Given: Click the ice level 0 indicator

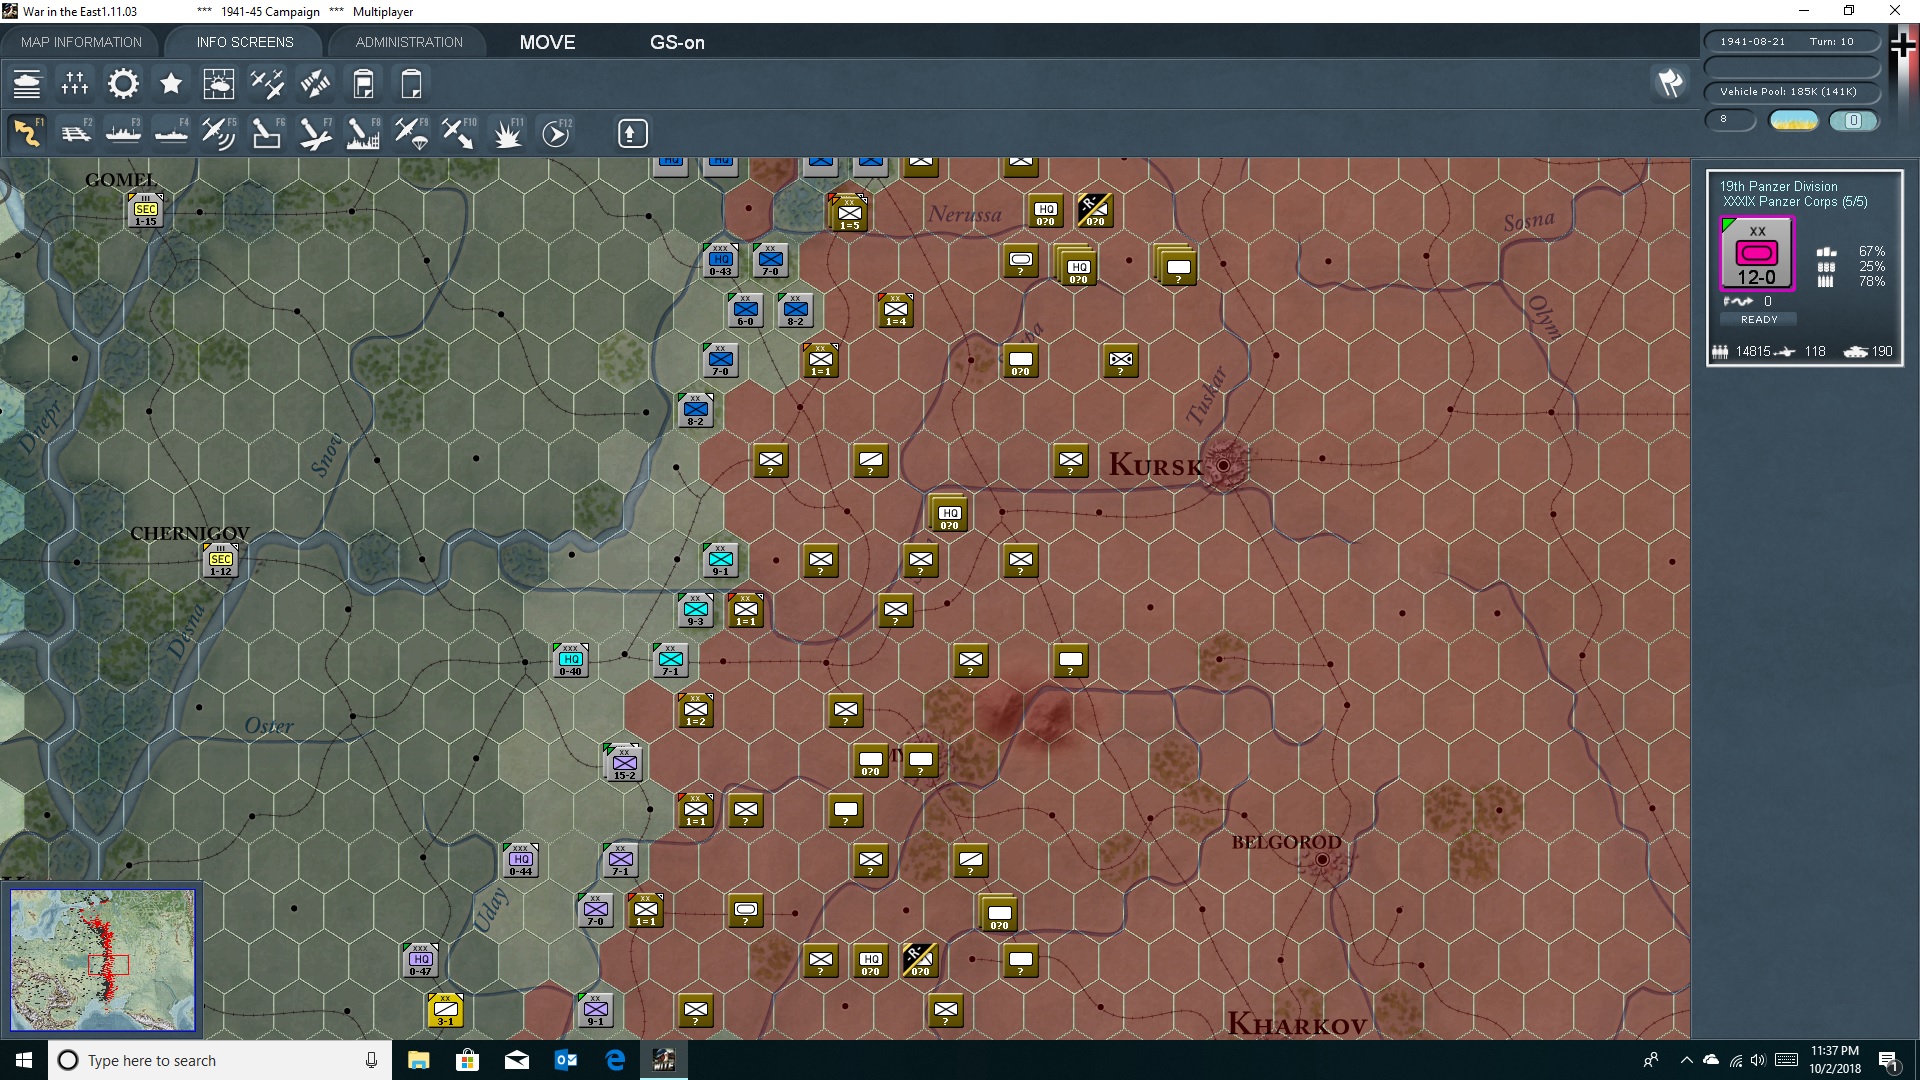Looking at the screenshot, I should click(1853, 120).
